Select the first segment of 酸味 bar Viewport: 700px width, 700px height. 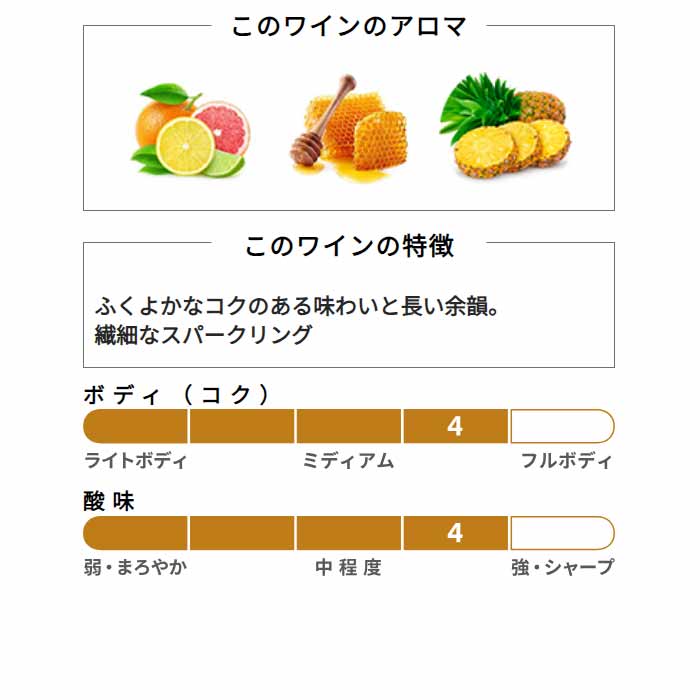point(135,533)
